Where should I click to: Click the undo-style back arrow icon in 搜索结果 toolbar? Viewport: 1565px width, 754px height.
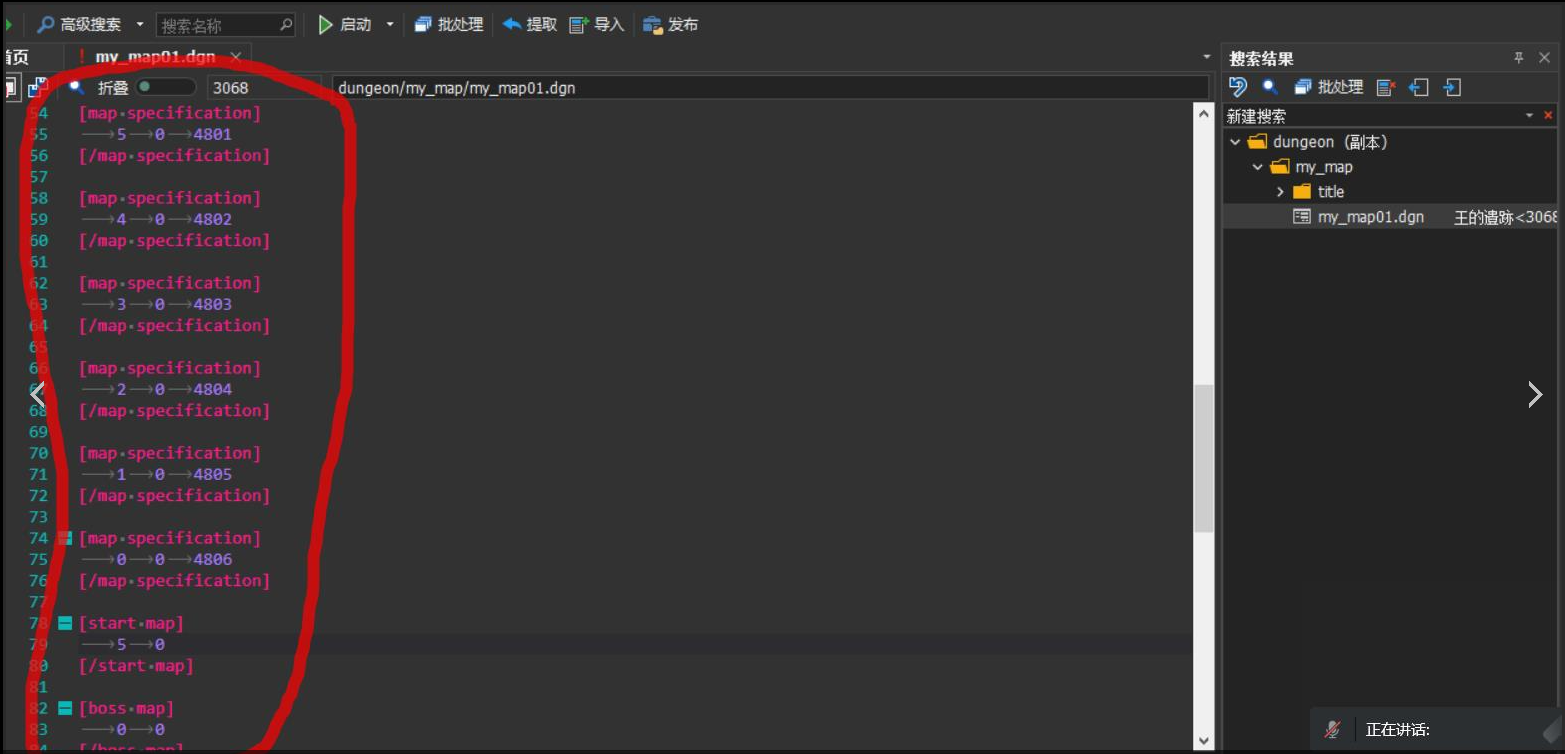pos(1238,87)
